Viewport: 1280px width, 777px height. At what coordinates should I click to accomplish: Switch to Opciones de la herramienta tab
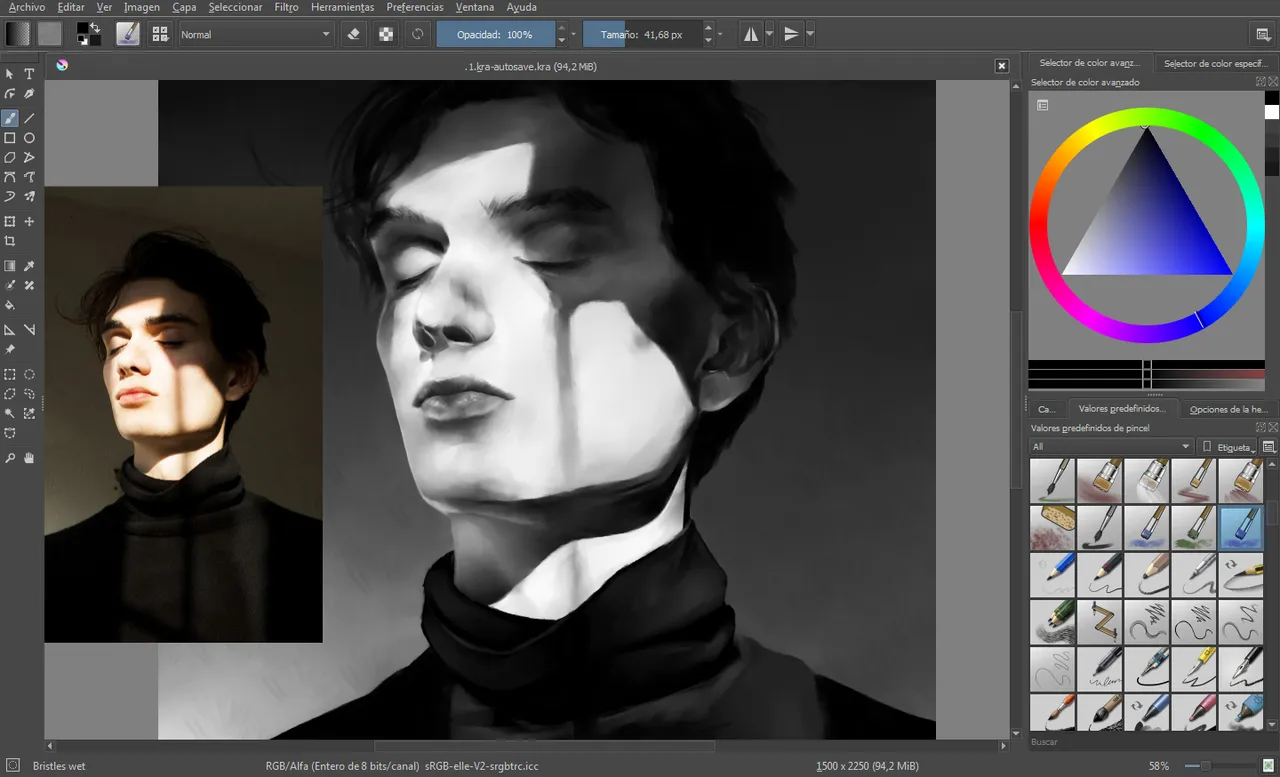(x=1229, y=409)
